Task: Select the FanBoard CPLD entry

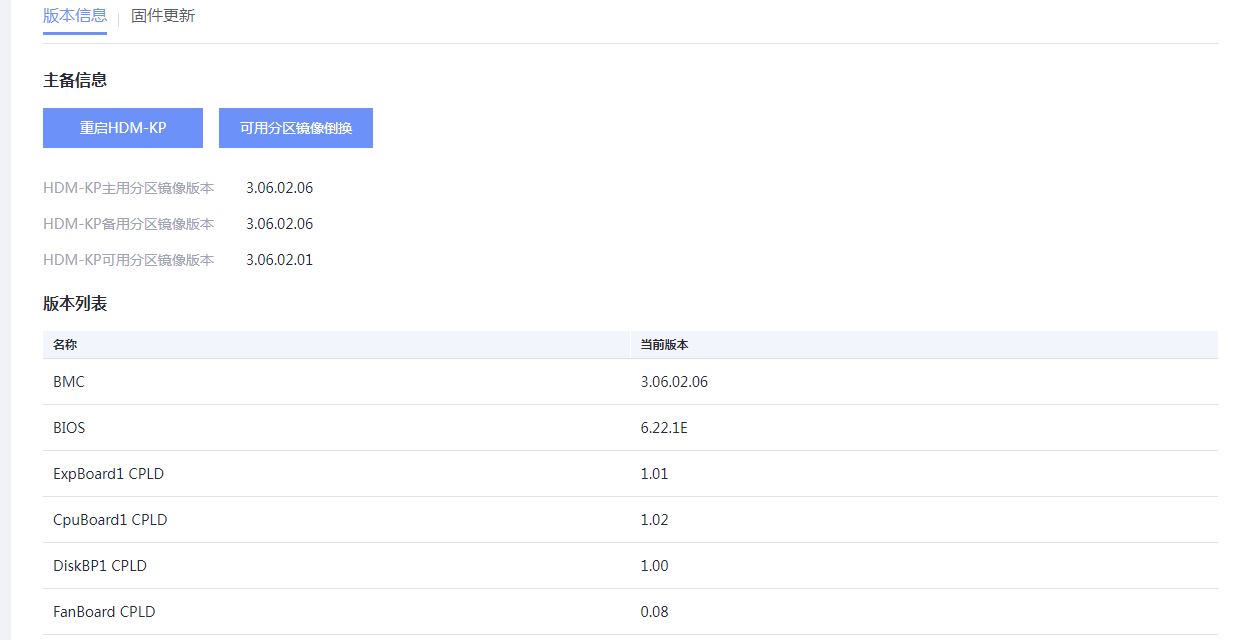Action: coord(104,612)
